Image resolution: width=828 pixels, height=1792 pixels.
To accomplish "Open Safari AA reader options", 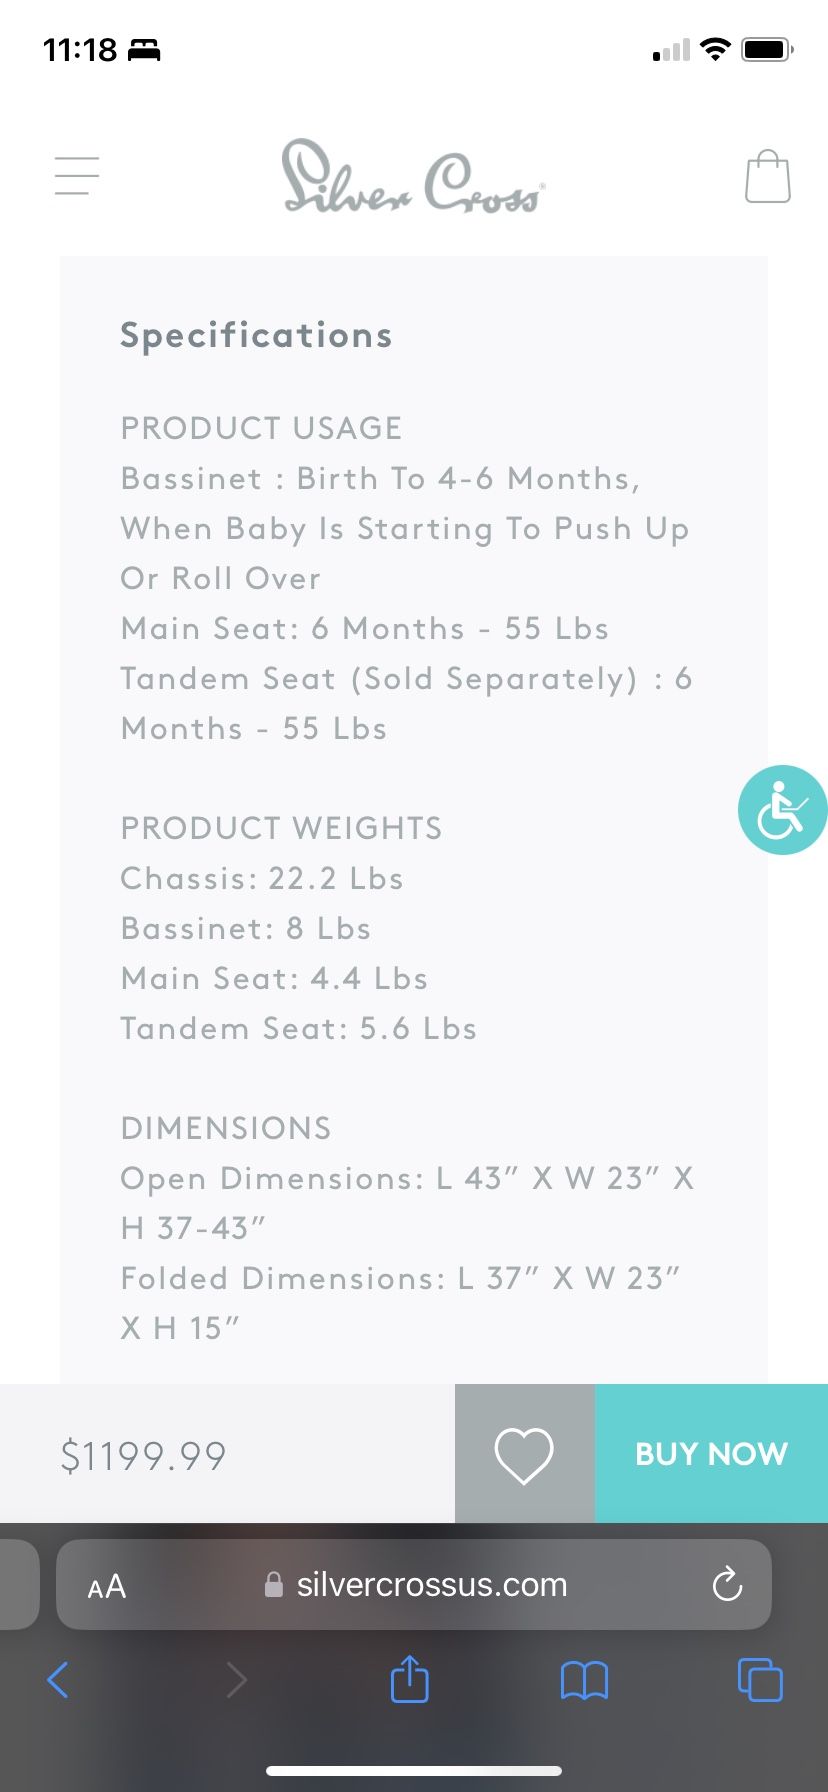I will [x=107, y=1586].
